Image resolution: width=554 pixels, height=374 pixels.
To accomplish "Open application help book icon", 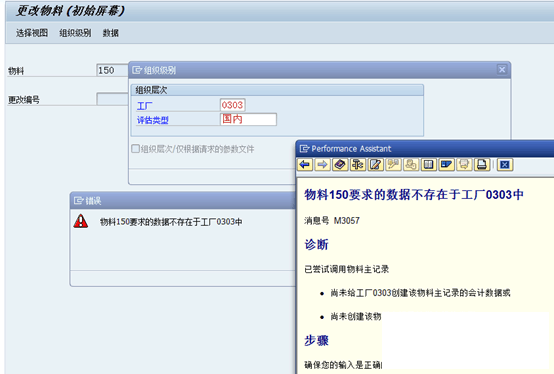I will pyautogui.click(x=340, y=165).
